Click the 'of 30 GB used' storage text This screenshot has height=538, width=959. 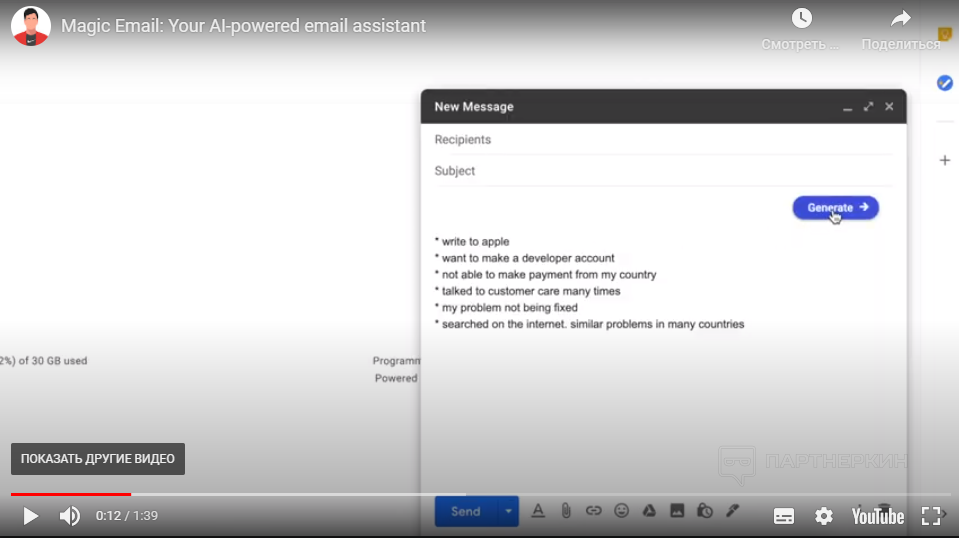pyautogui.click(x=43, y=361)
